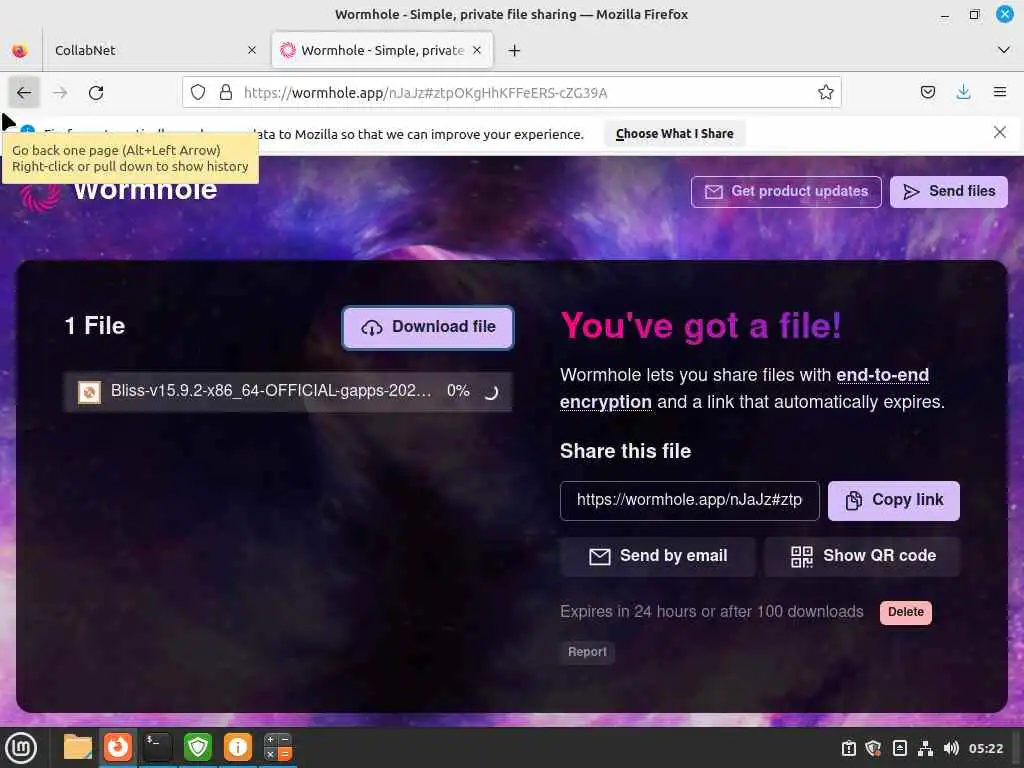Click the pinned Firefox view tab icon
Viewport: 1024px width, 768px height.
(20, 50)
